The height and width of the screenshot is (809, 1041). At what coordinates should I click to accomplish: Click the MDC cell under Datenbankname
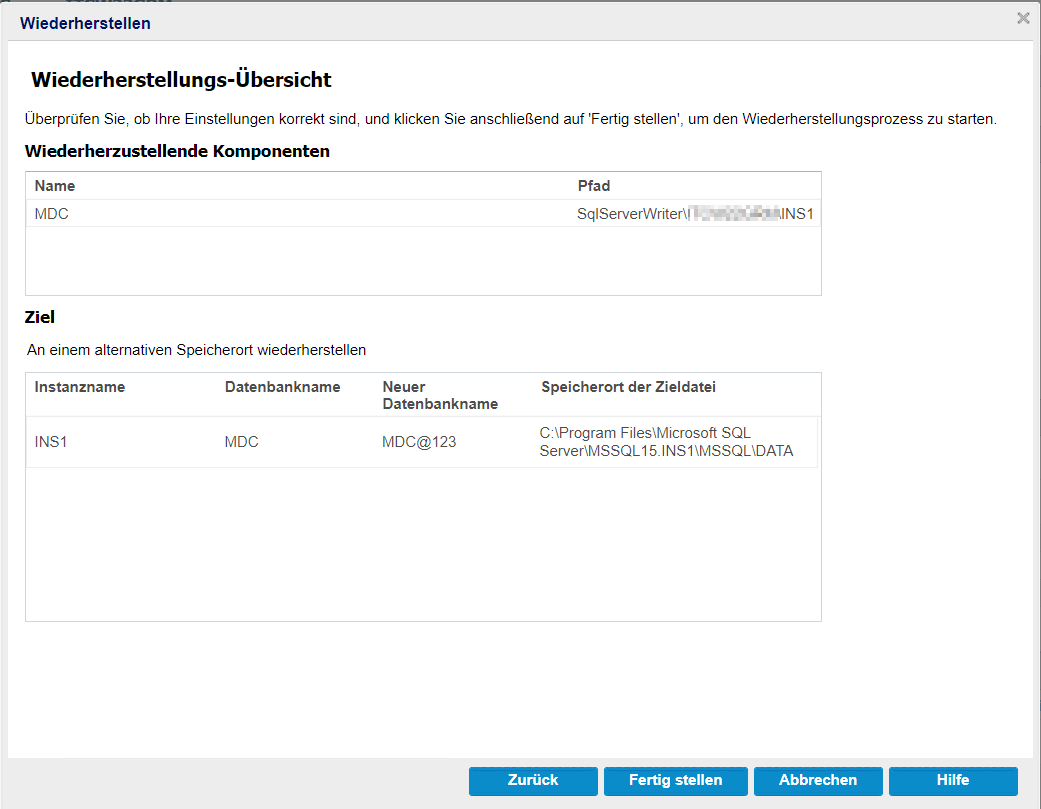(x=241, y=441)
